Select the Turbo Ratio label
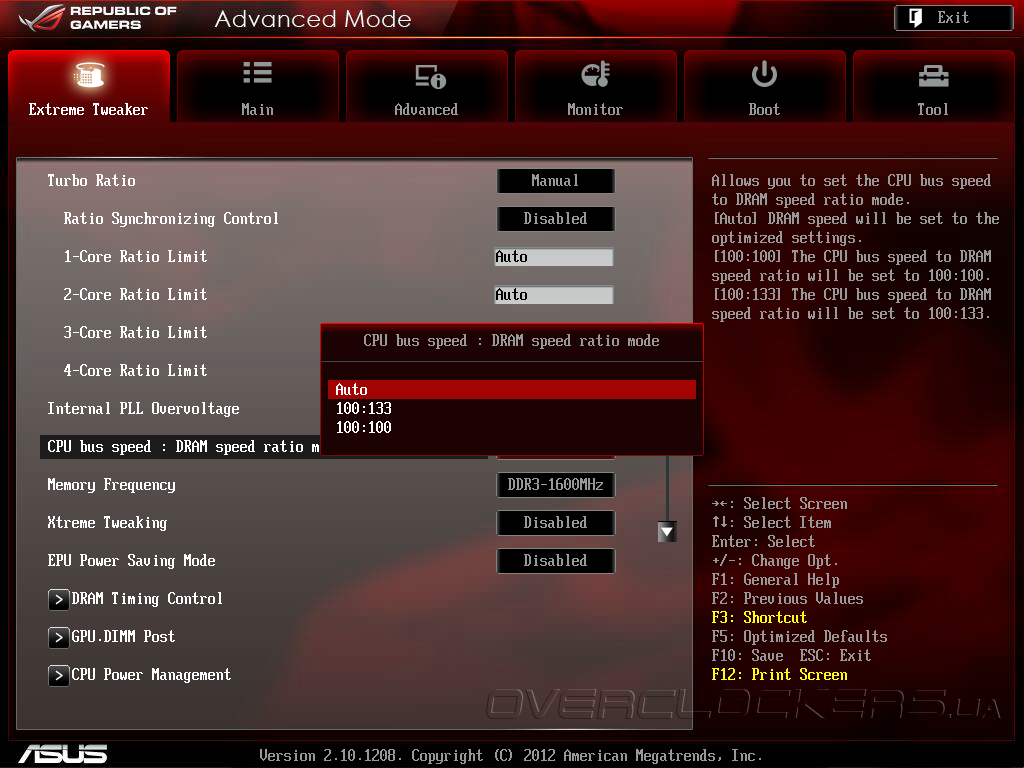The height and width of the screenshot is (768, 1024). click(x=91, y=181)
